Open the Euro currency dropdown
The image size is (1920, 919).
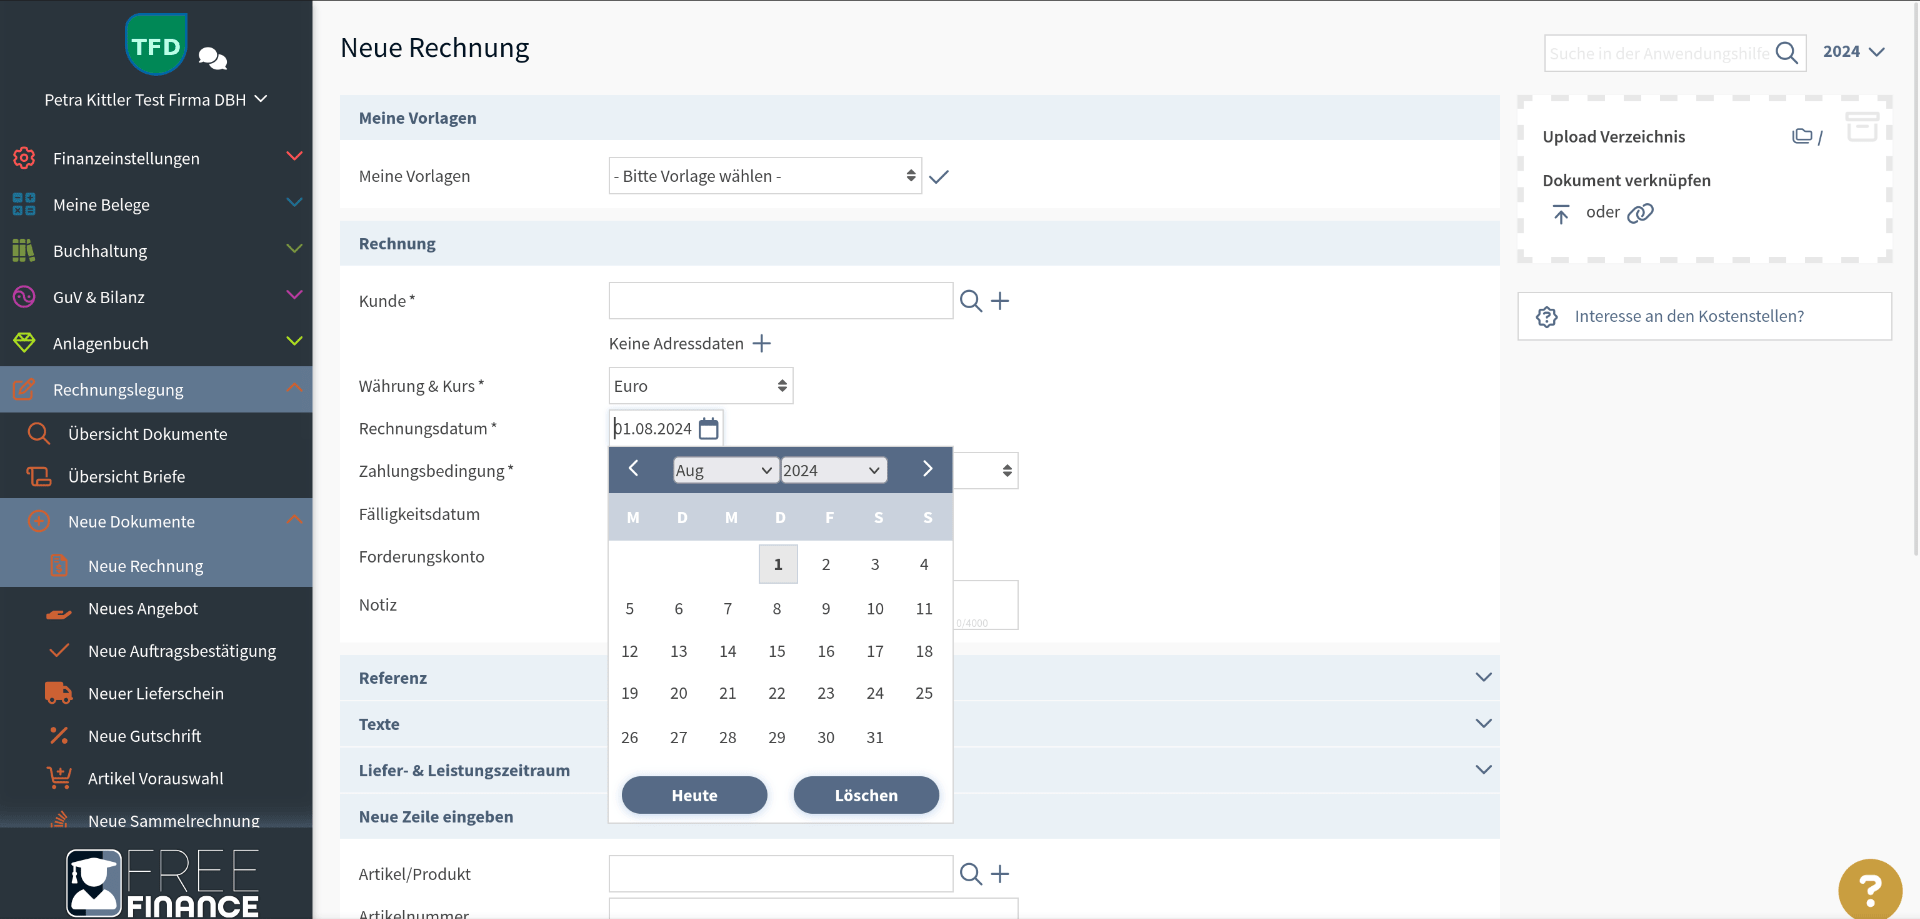tap(700, 386)
